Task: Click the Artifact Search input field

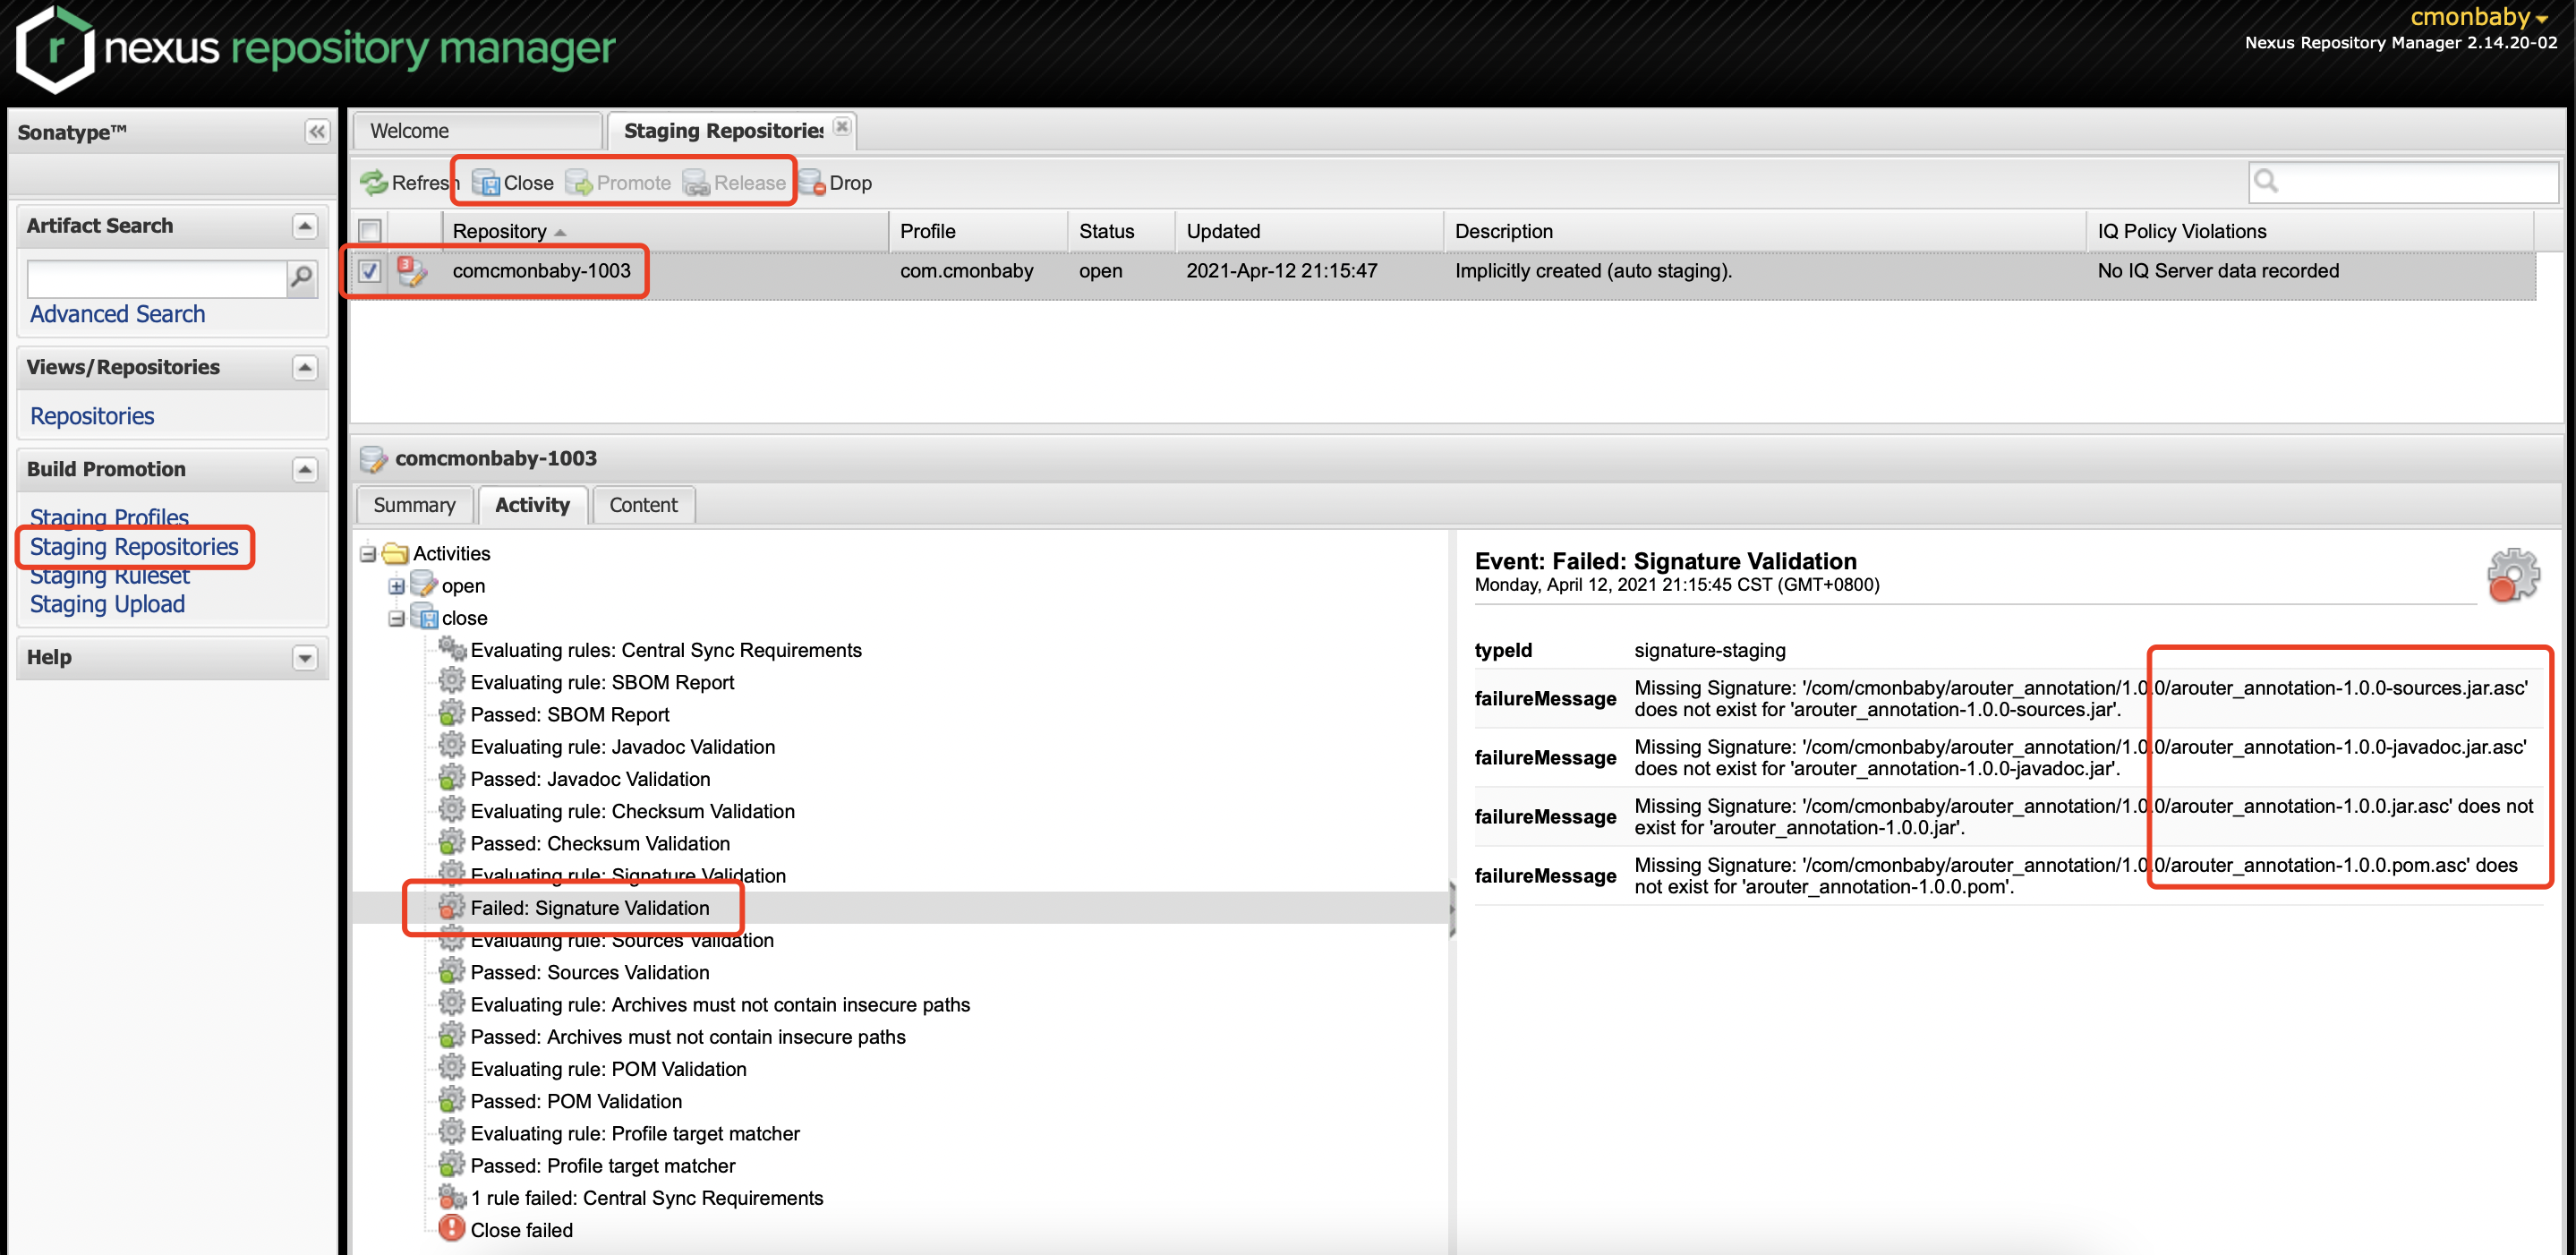Action: tap(157, 278)
